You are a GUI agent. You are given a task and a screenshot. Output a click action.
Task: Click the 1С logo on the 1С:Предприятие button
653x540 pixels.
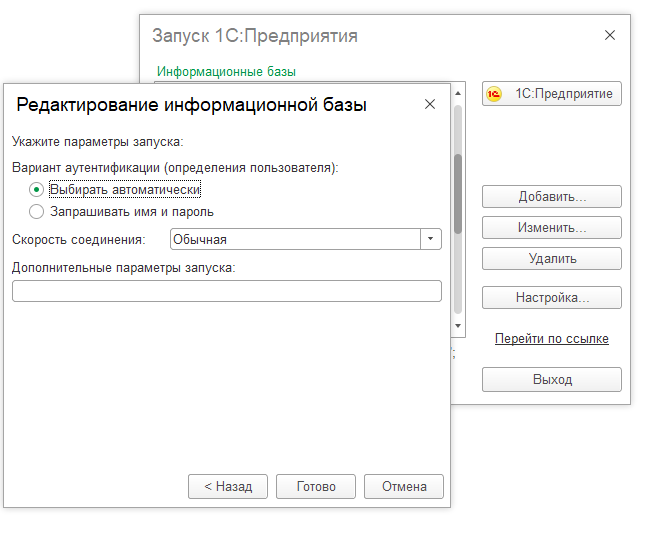pyautogui.click(x=494, y=94)
